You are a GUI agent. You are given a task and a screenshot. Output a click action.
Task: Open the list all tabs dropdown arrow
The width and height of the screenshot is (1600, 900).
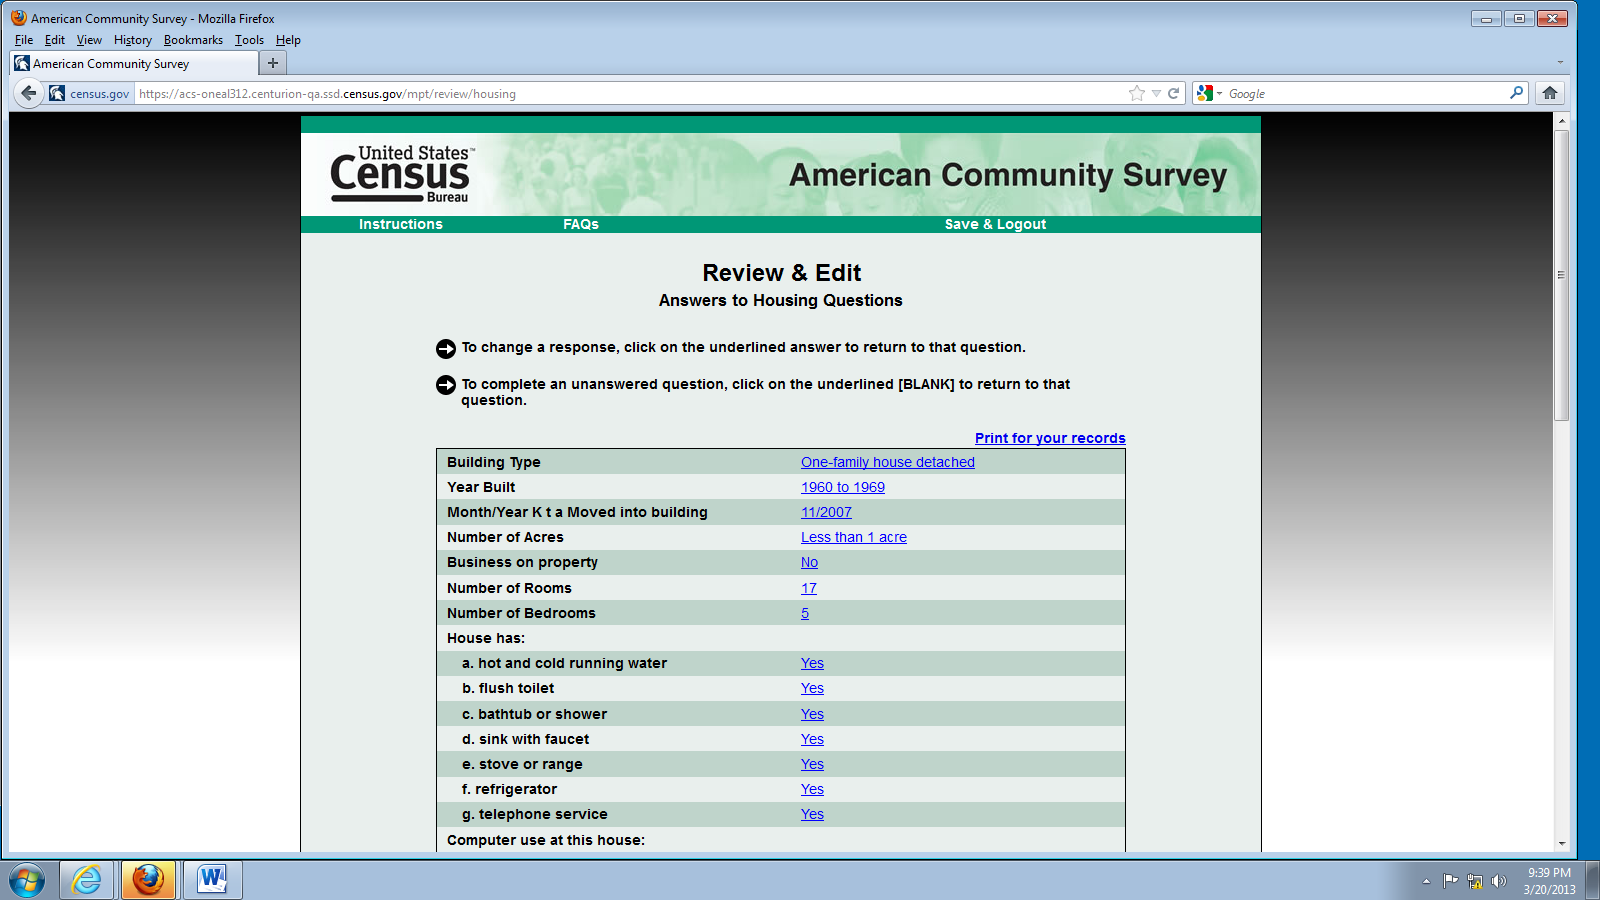tap(1560, 63)
